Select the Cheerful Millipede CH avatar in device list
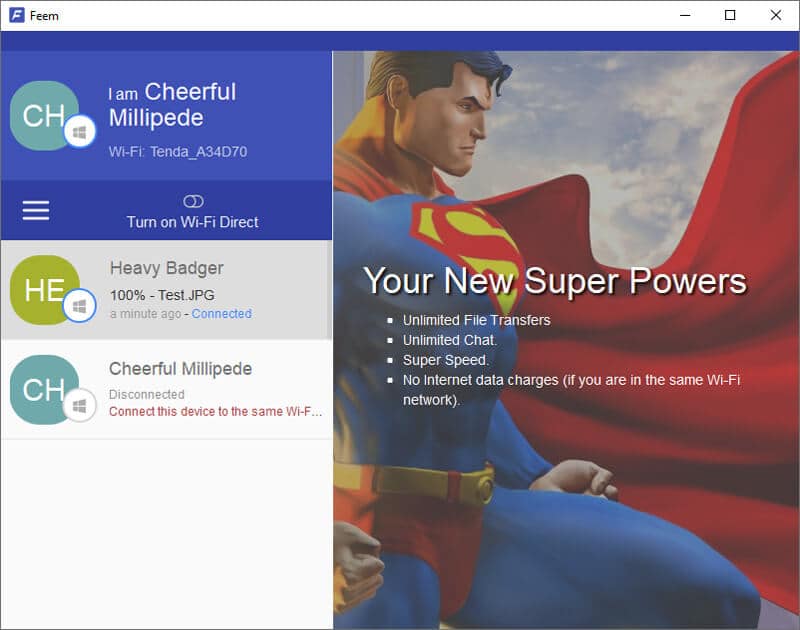The width and height of the screenshot is (800, 630). coord(45,389)
